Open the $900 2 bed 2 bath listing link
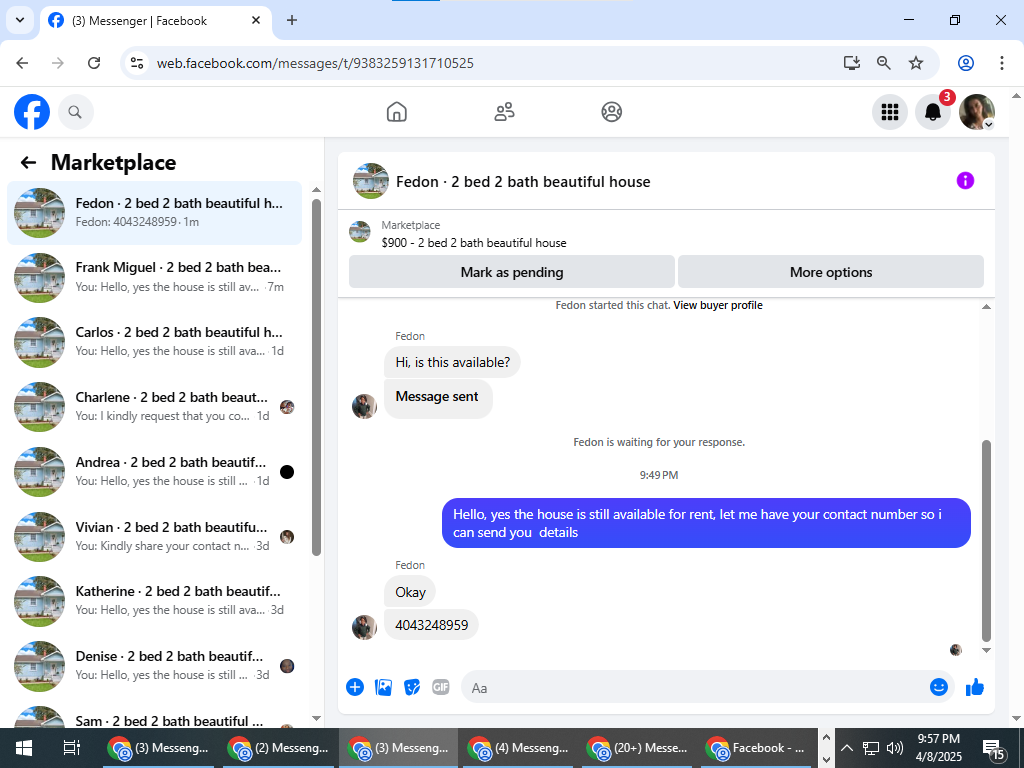This screenshot has width=1024, height=768. point(473,243)
